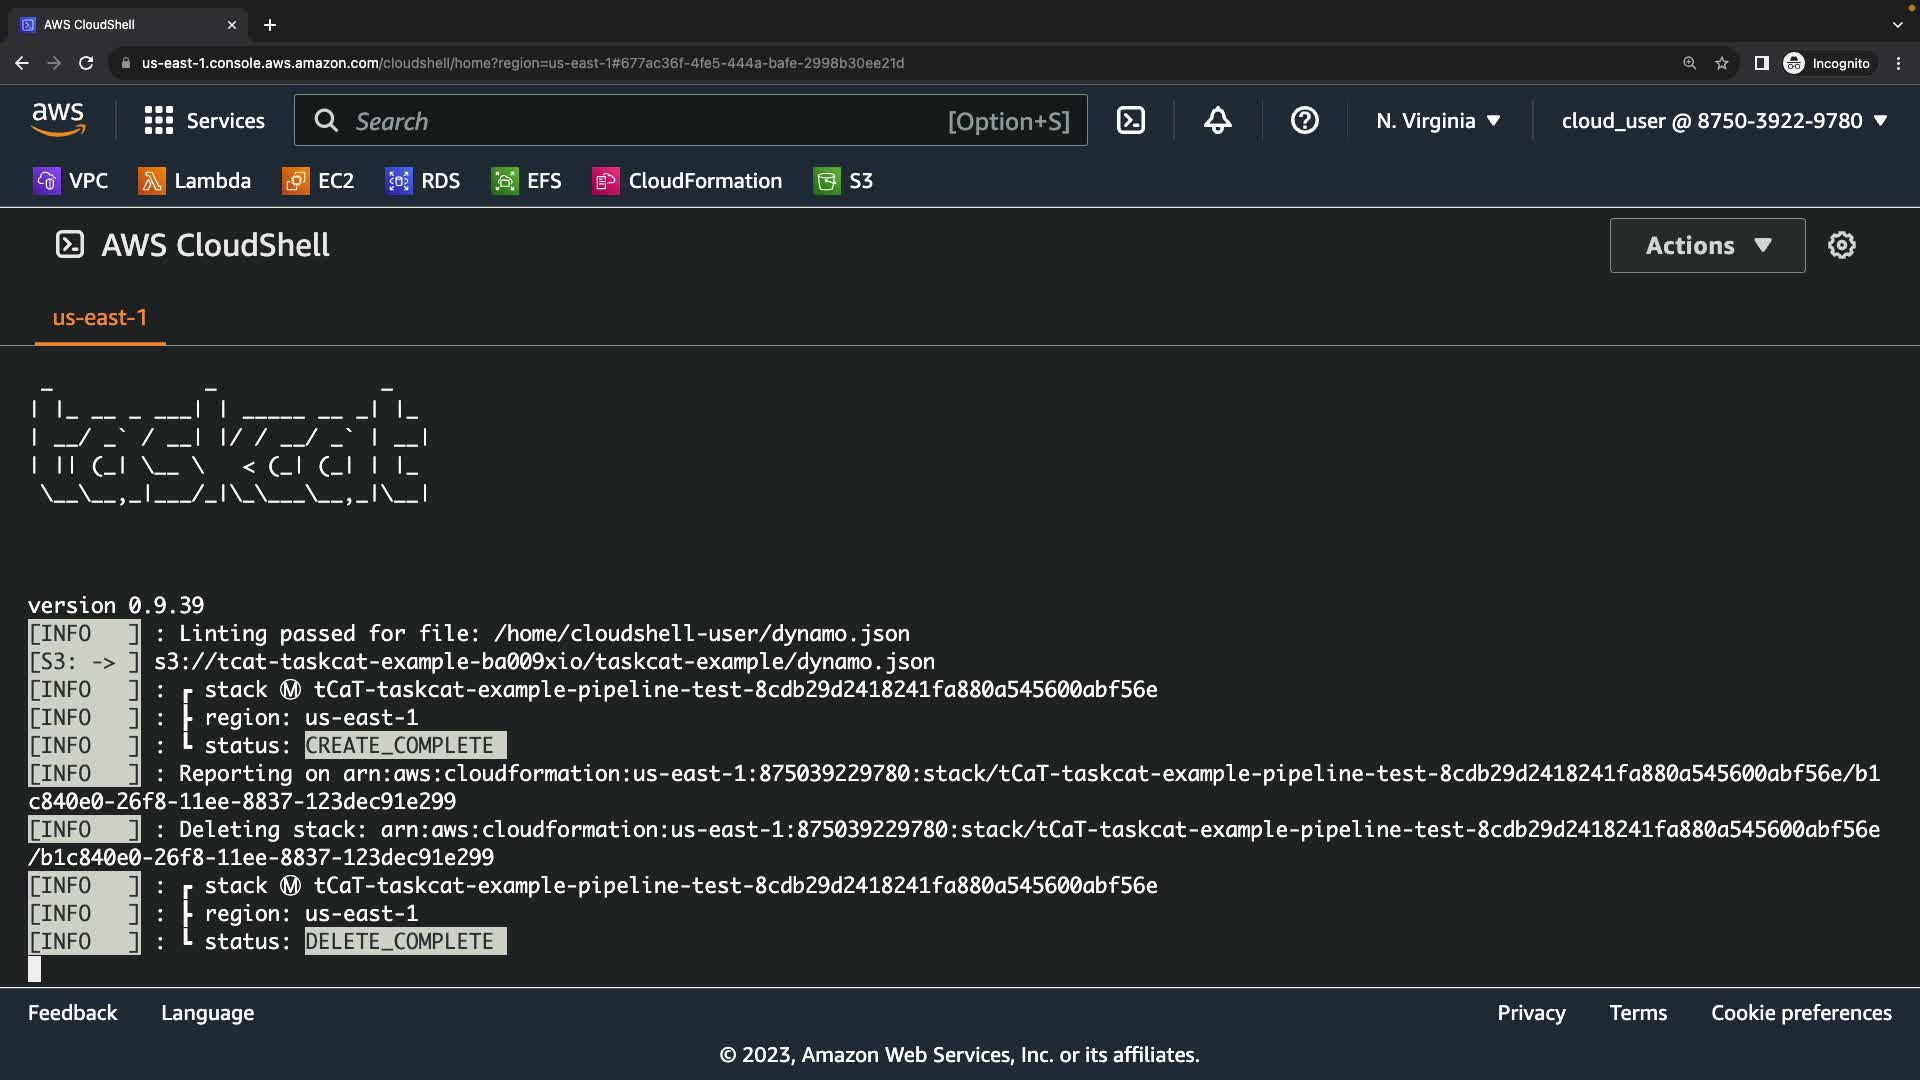Screen dimensions: 1920x1080
Task: Open the EC2 shortcut
Action: tap(318, 181)
